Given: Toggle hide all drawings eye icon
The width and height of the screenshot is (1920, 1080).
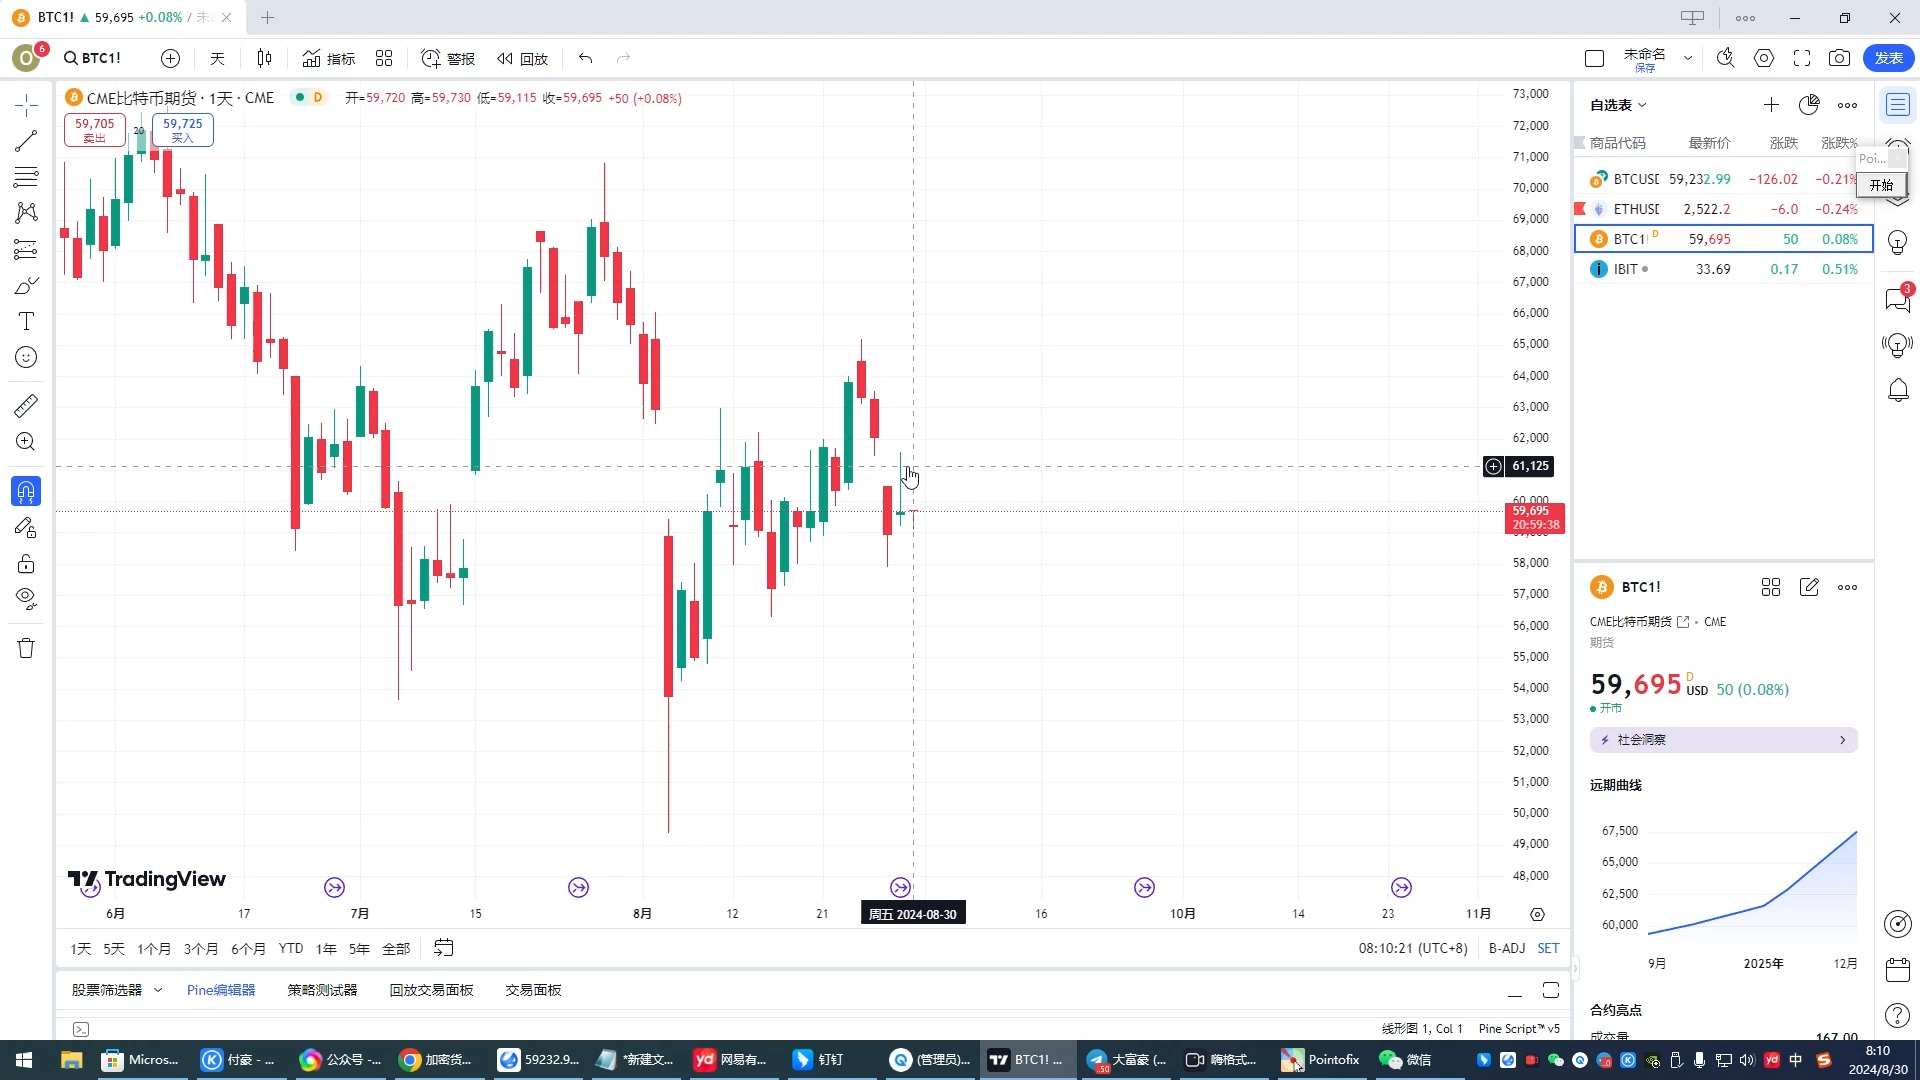Looking at the screenshot, I should click(x=26, y=600).
